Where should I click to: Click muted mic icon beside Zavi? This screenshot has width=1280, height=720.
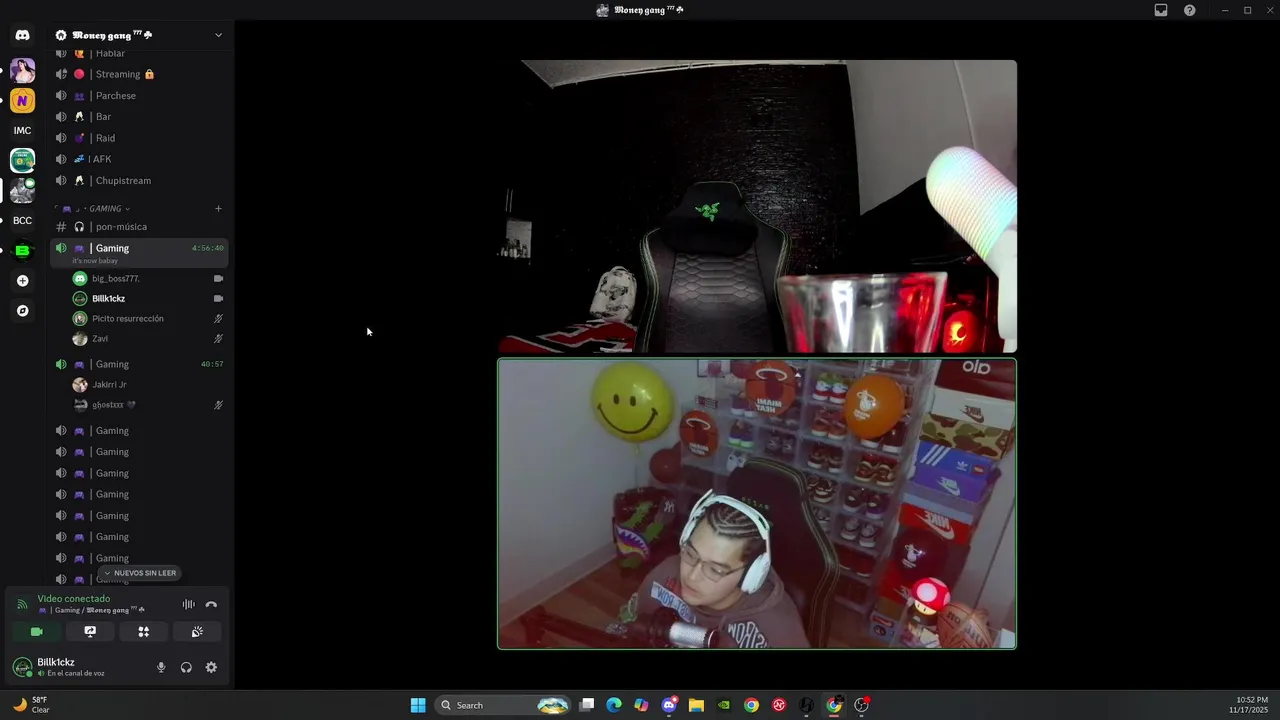pos(218,339)
